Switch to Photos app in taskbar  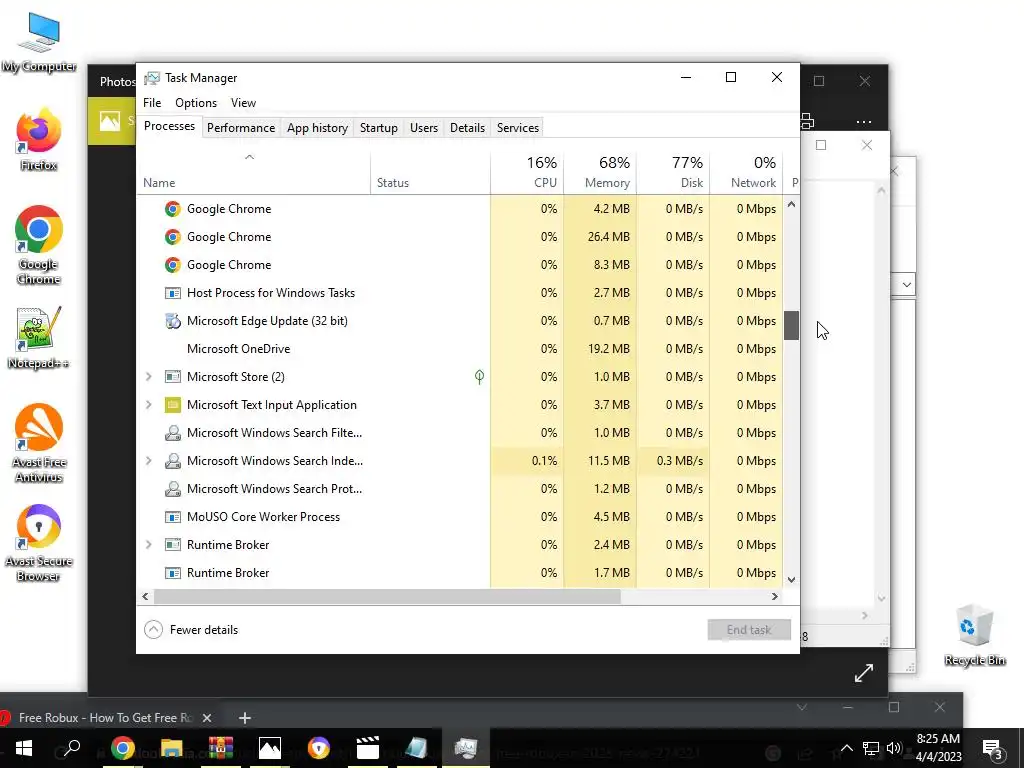(x=270, y=748)
